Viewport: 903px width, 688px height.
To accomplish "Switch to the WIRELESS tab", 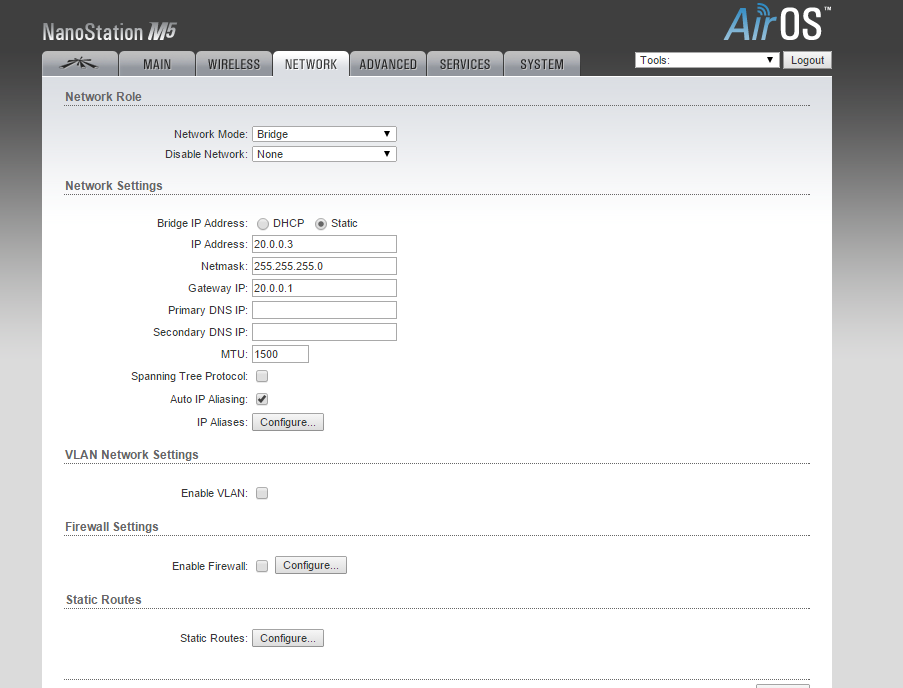I will (234, 64).
